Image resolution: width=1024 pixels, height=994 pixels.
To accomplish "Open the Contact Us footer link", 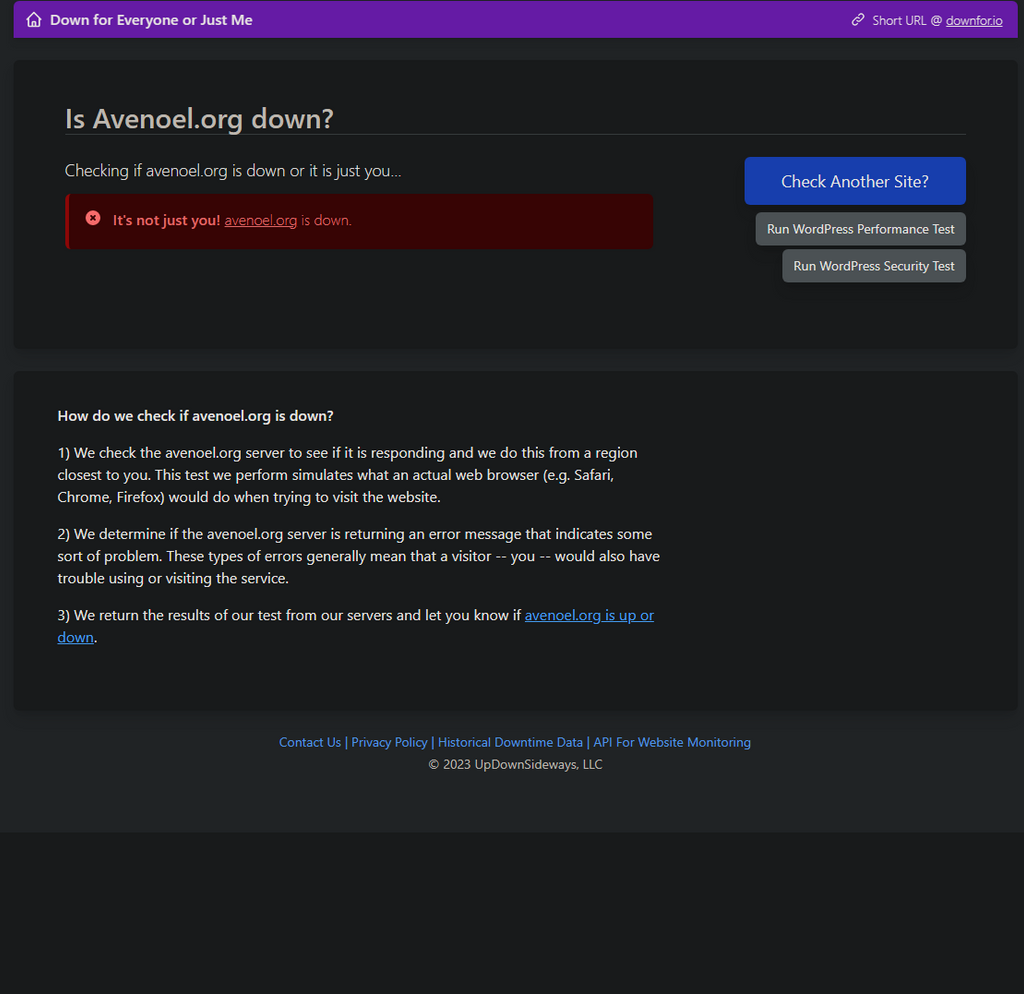I will 310,743.
